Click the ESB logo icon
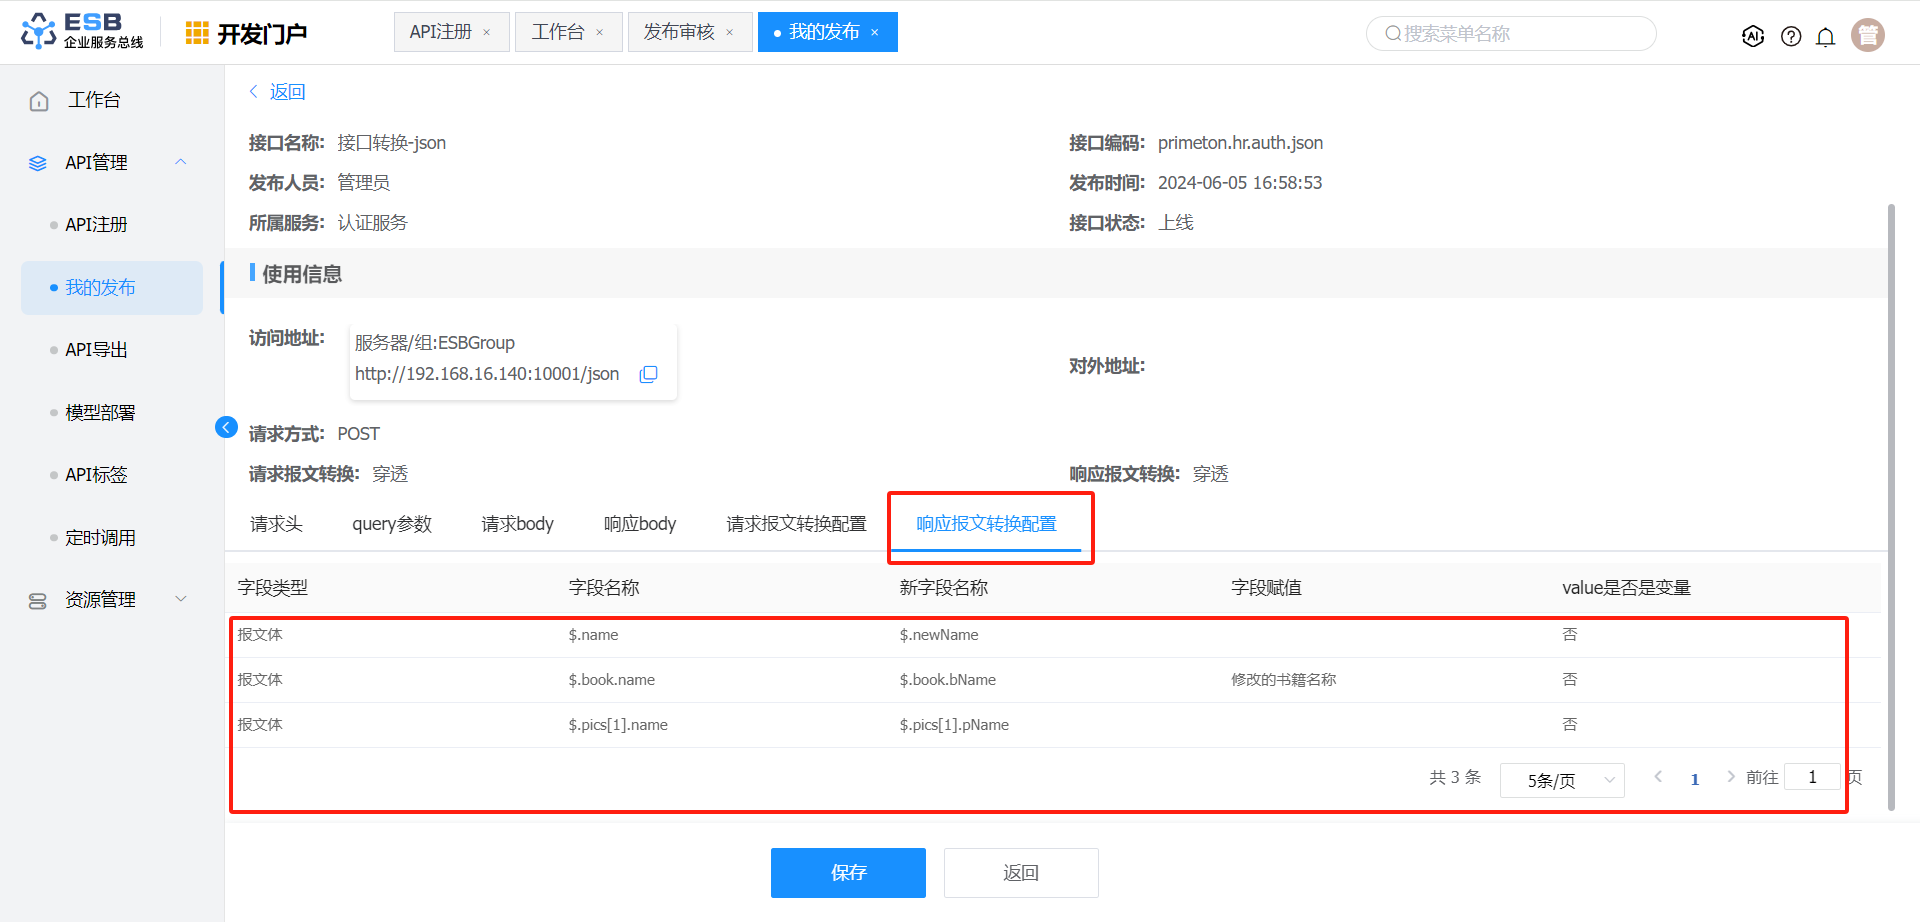The image size is (1920, 922). click(40, 31)
